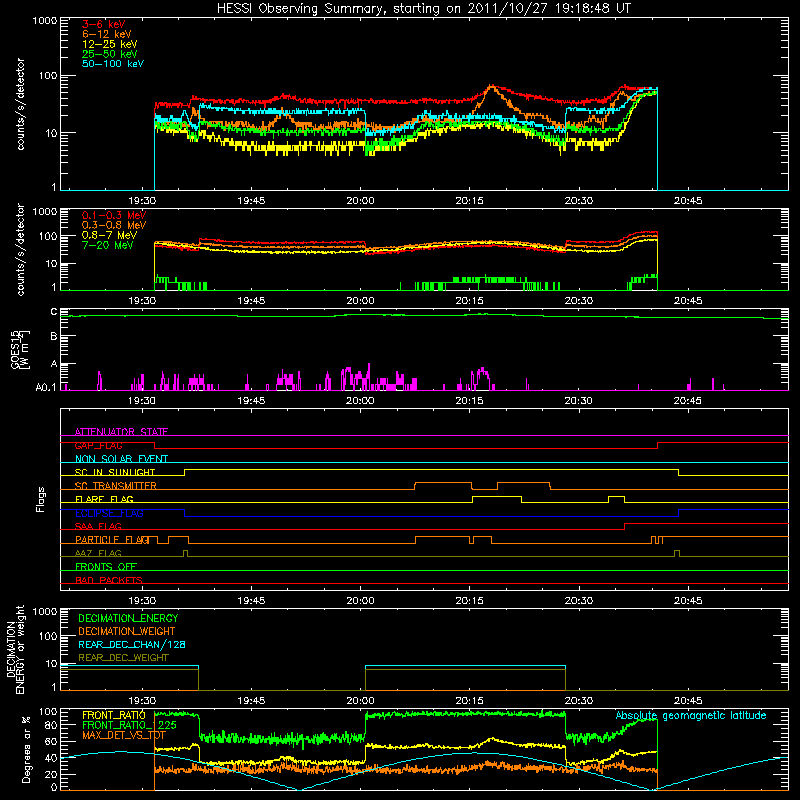
Task: Click 20:00 tick under the GOES15 panel
Action: [x=360, y=401]
